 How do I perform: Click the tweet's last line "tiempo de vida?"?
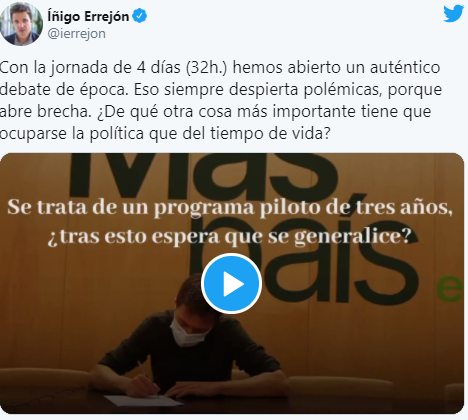(x=165, y=134)
